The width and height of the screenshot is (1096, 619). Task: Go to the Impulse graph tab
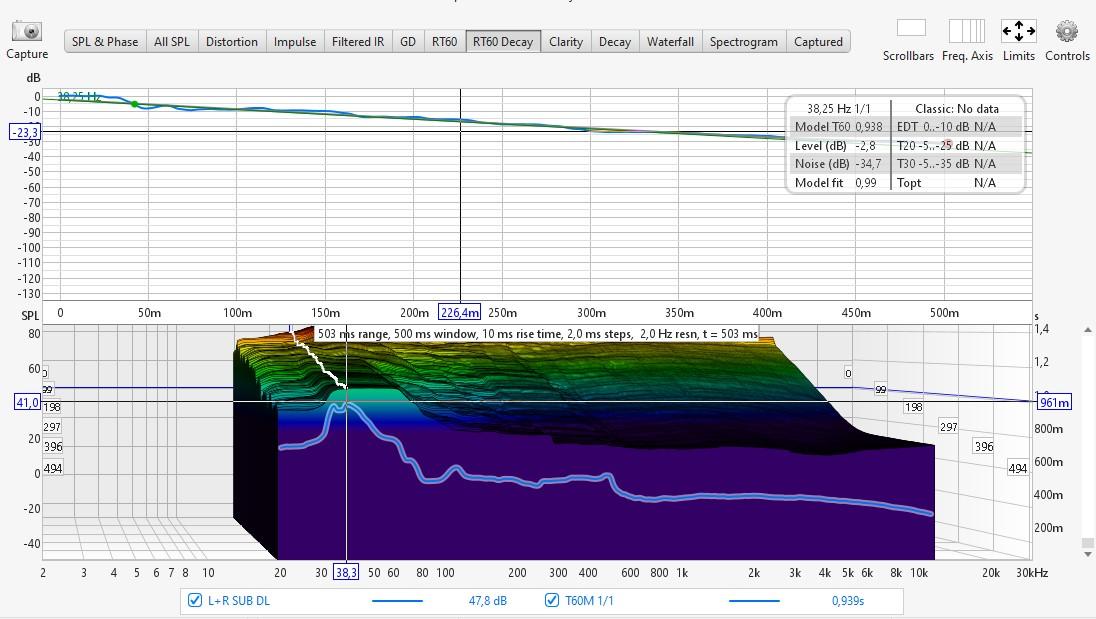295,42
